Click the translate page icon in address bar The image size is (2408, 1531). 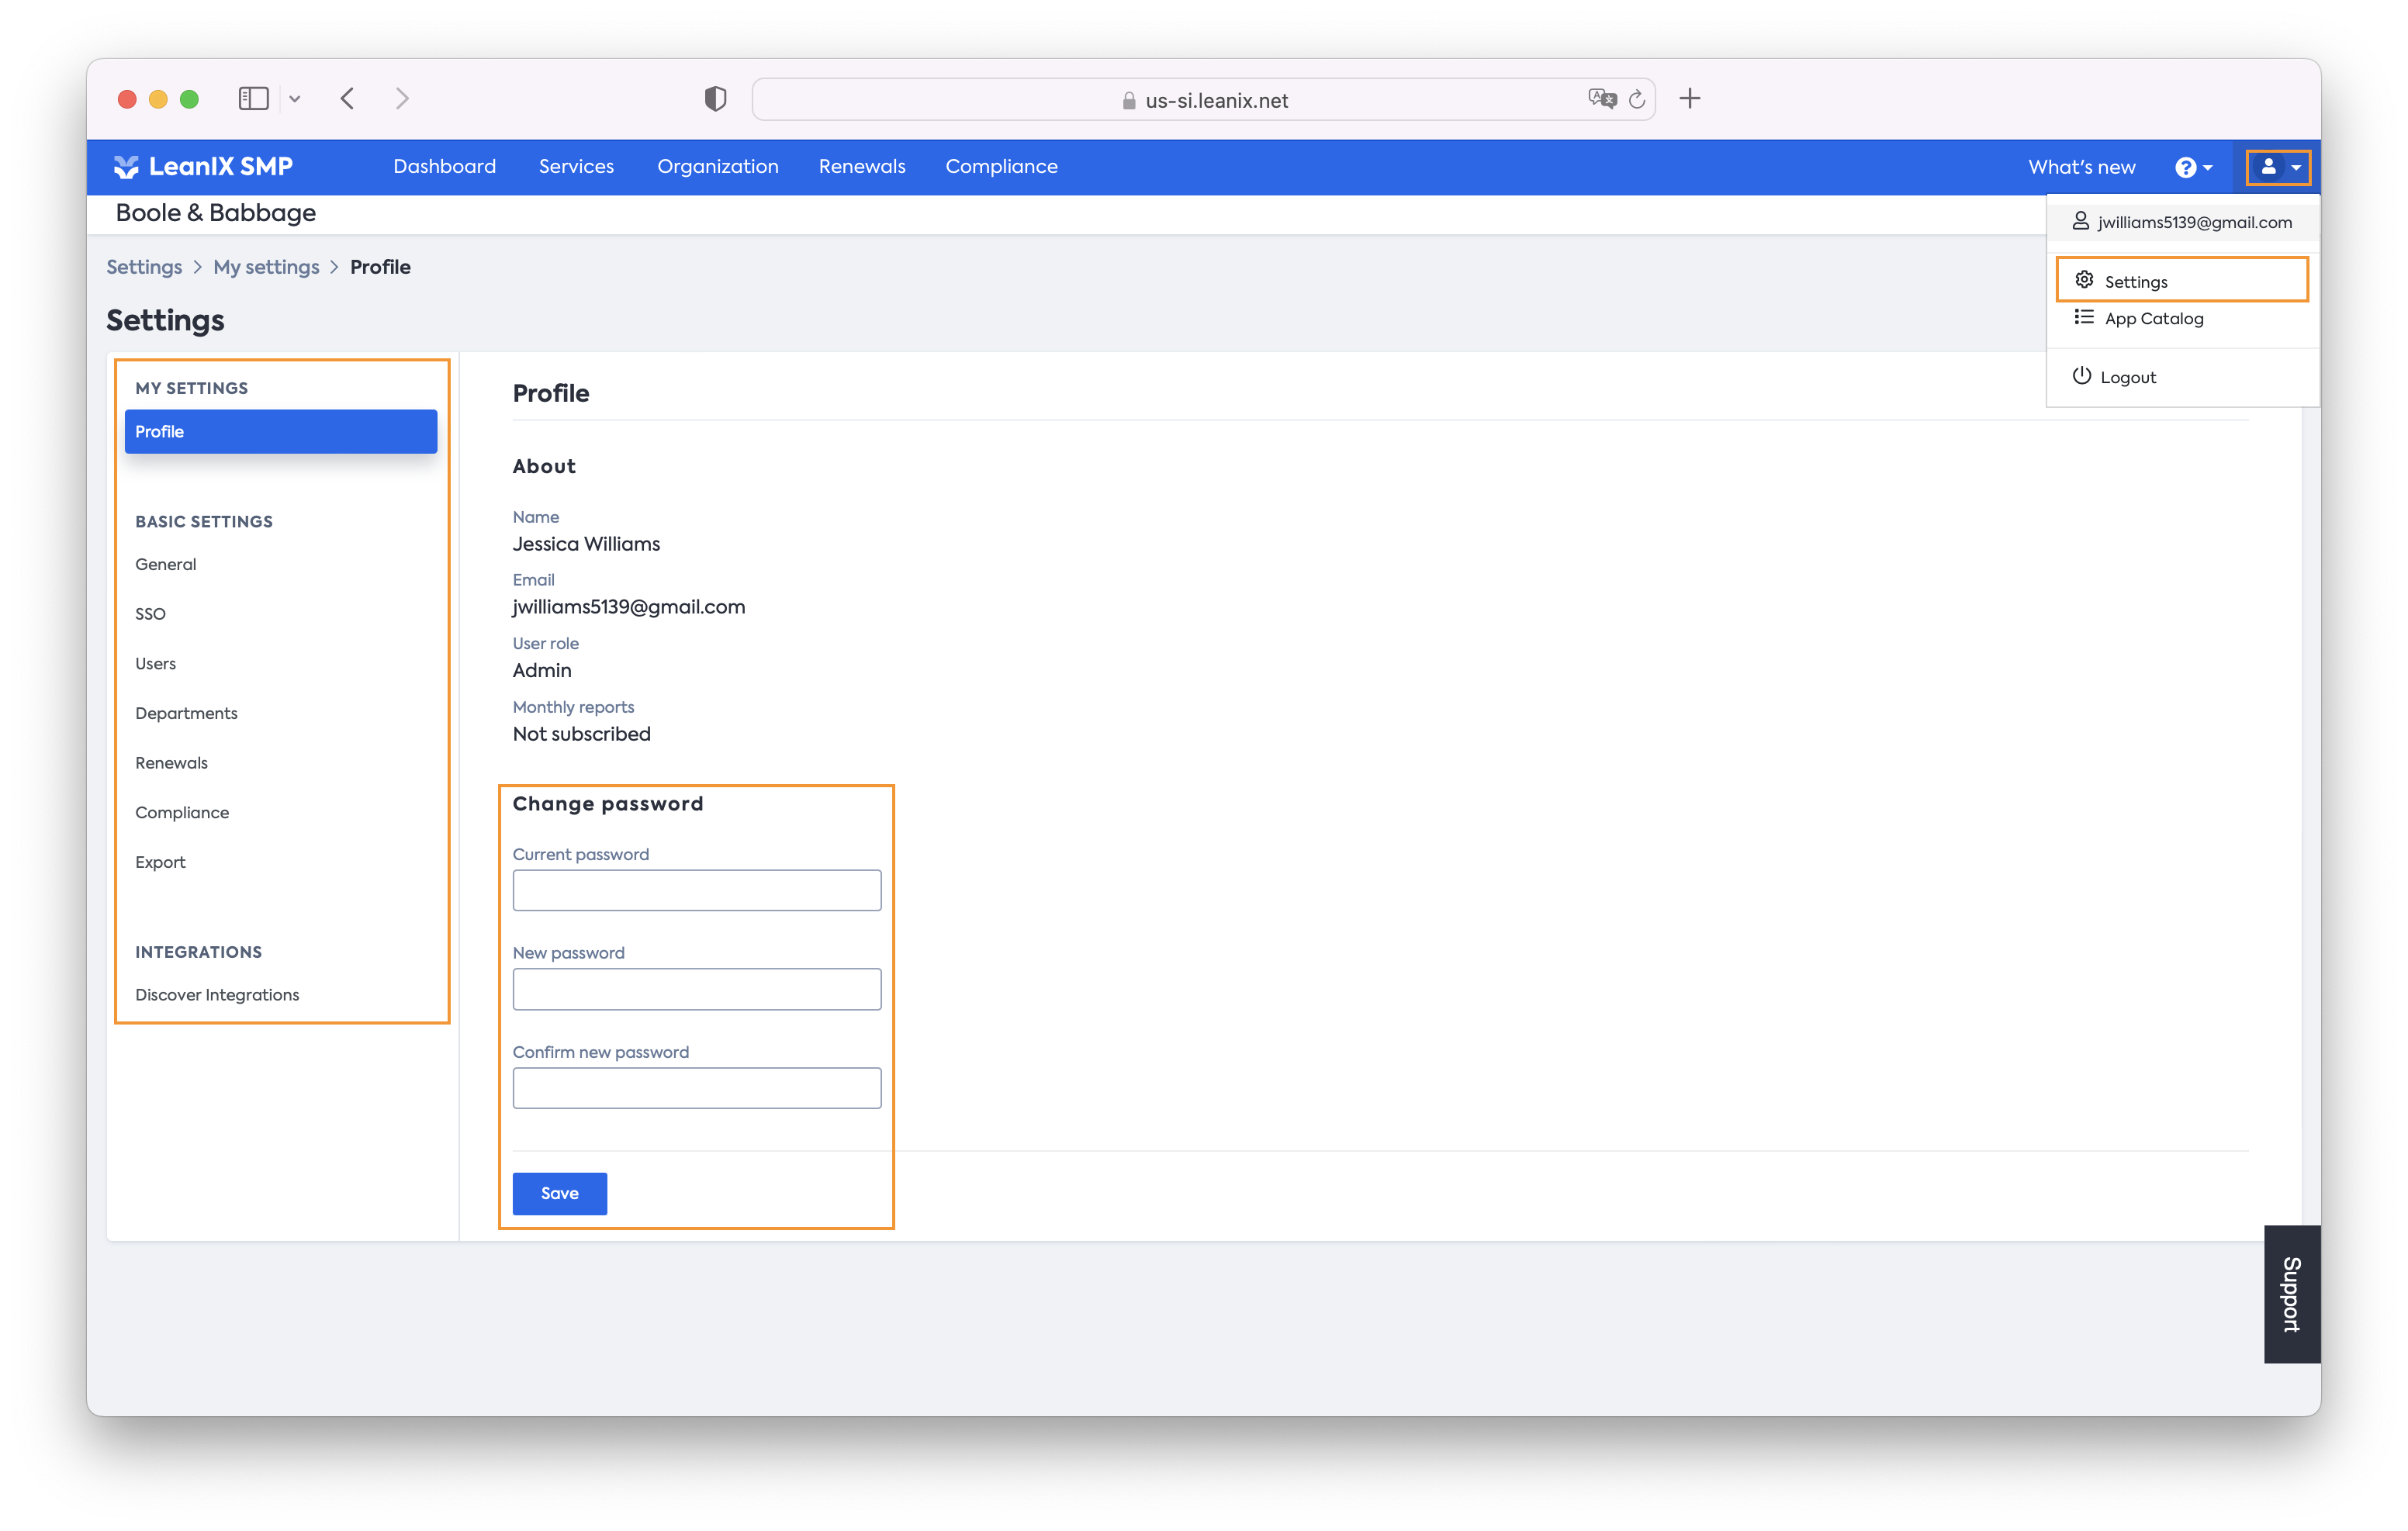click(1602, 99)
